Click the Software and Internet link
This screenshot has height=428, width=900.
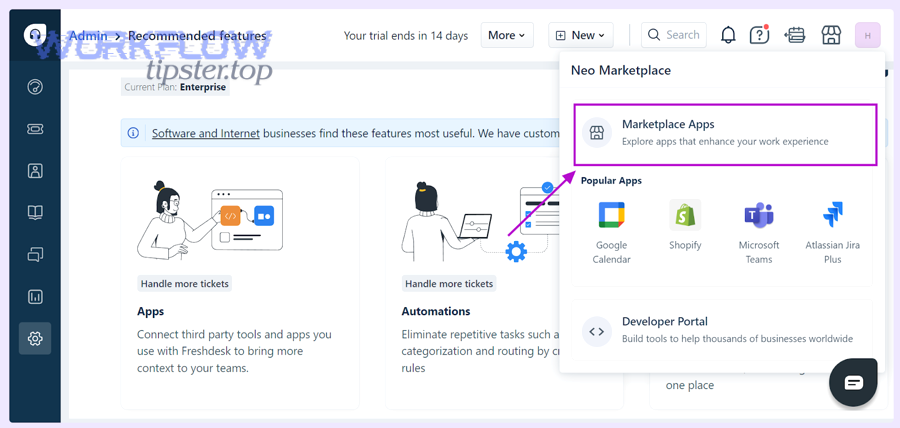click(205, 133)
